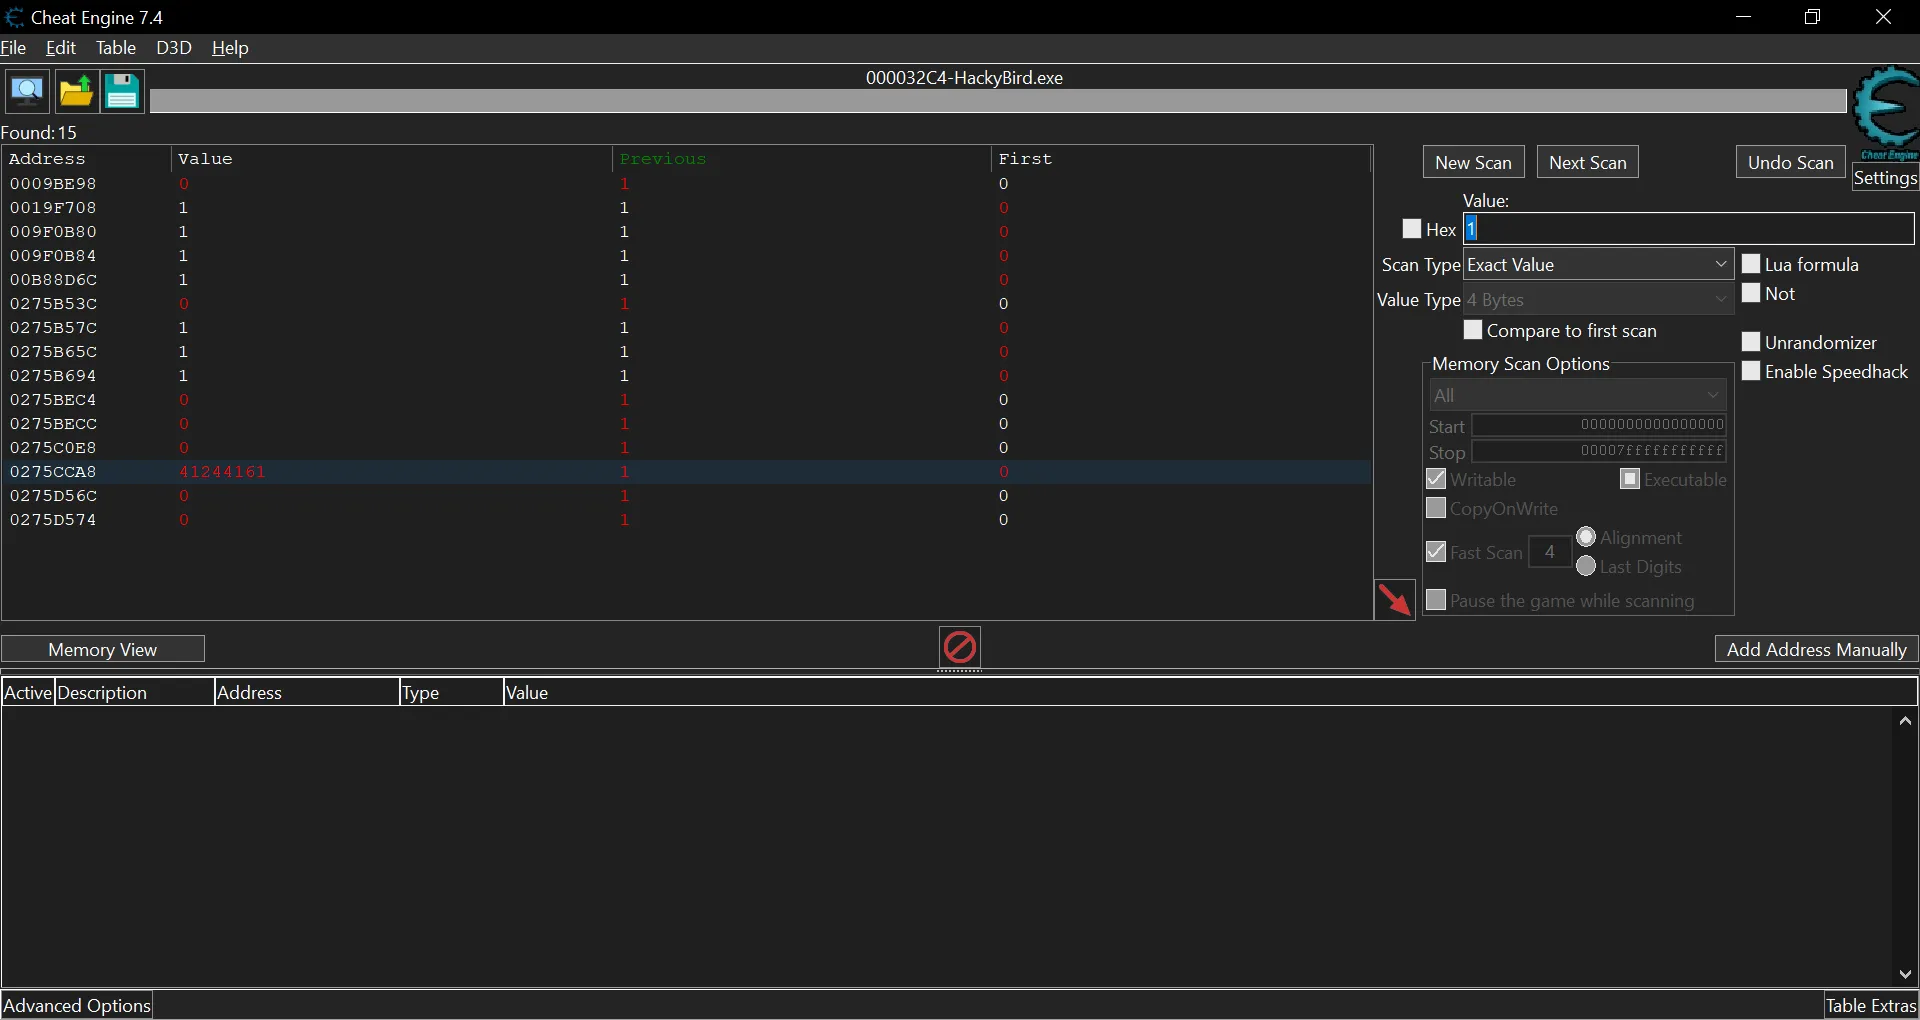The image size is (1920, 1020).
Task: Open Advanced Options
Action: 77,1005
